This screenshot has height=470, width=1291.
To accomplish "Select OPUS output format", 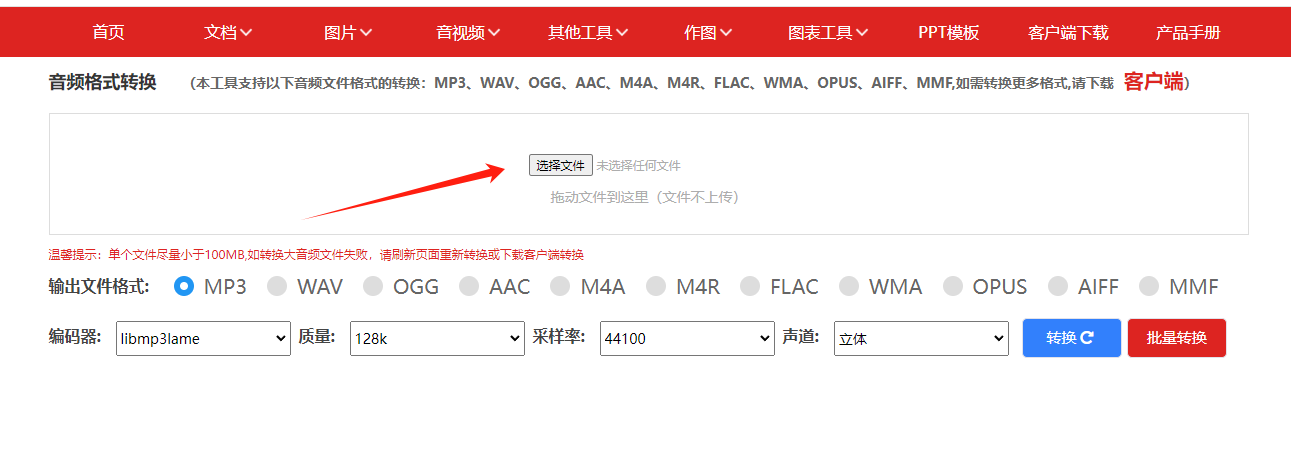I will click(953, 286).
